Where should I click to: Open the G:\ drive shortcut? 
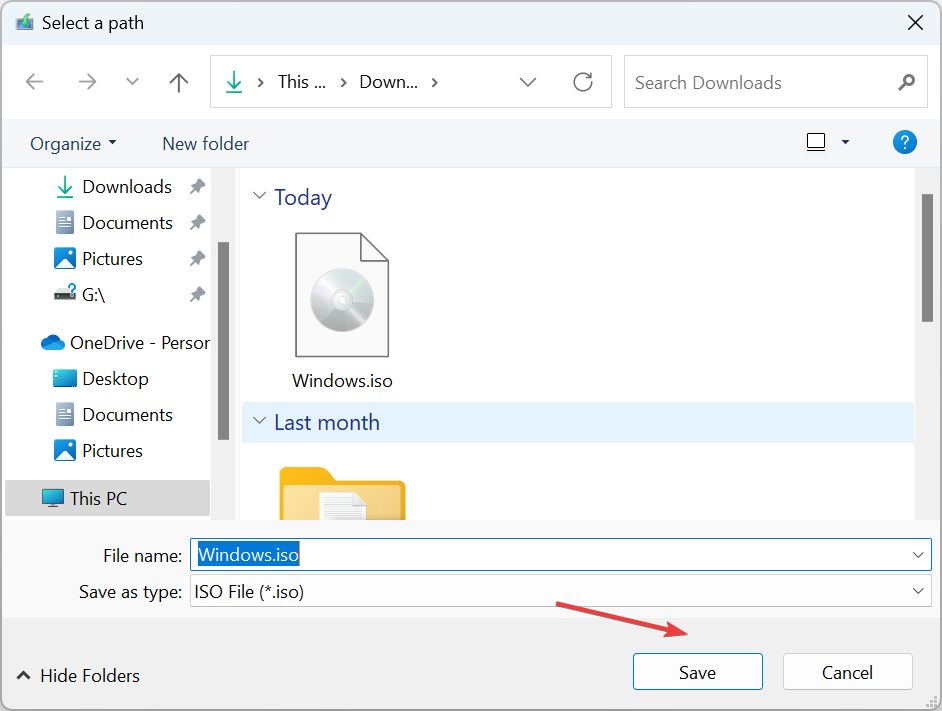[80, 294]
